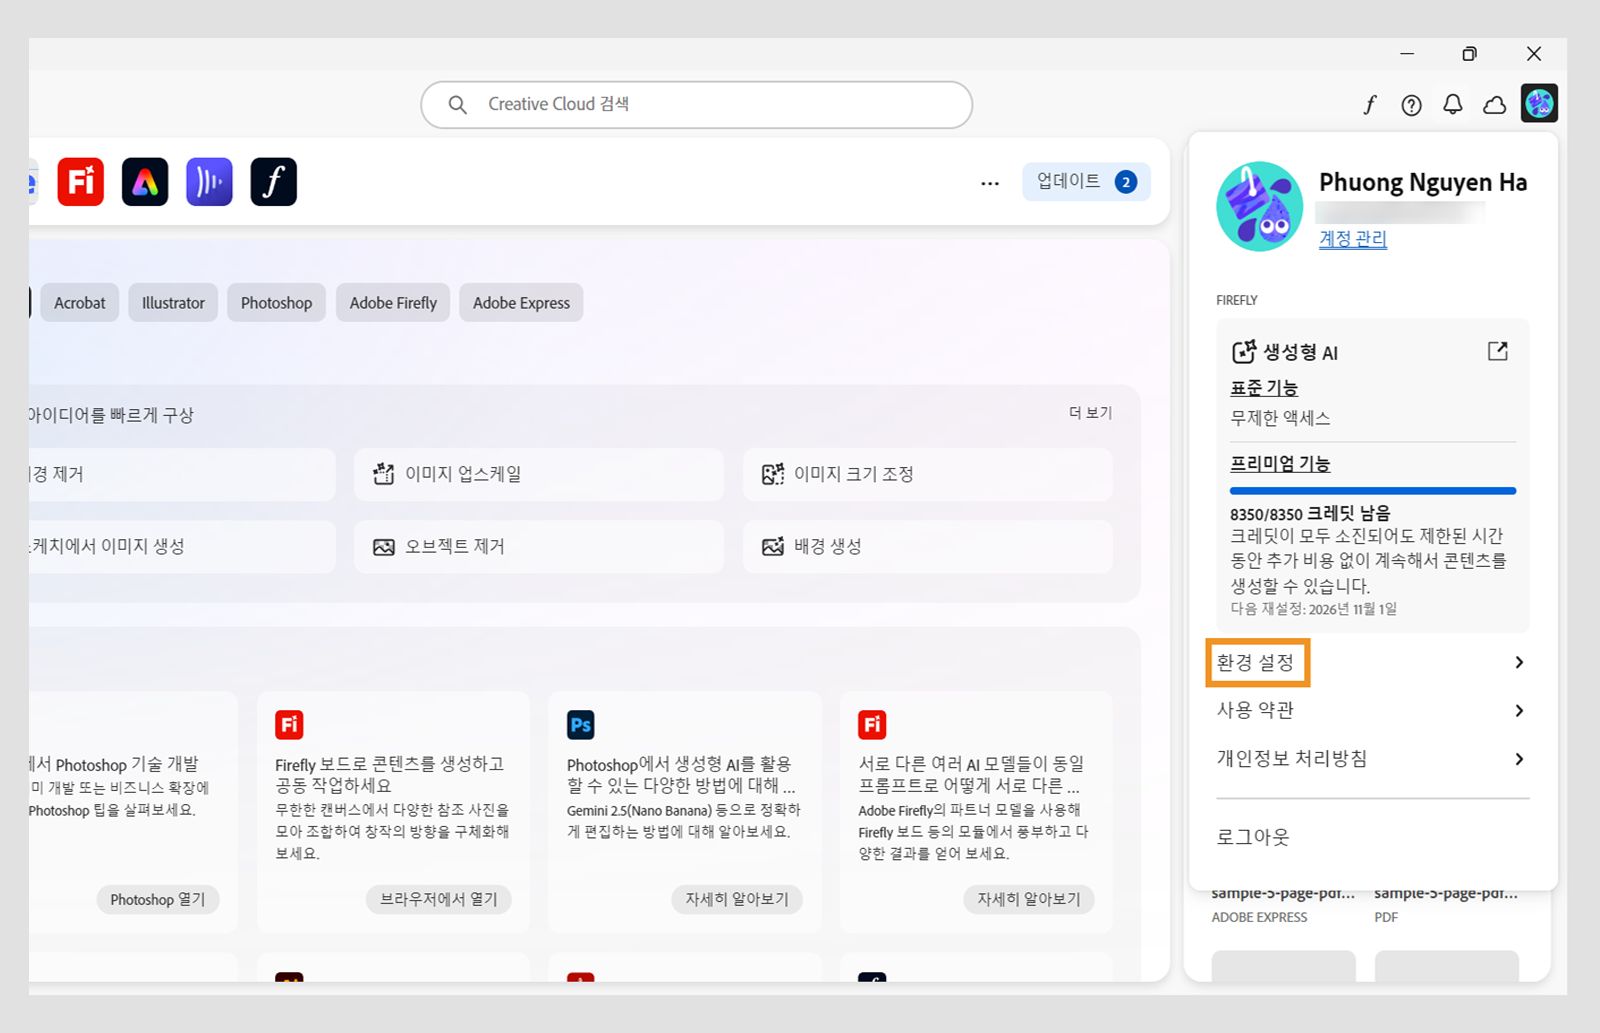Click the 배경 생성 icon
The image size is (1600, 1033).
[x=773, y=547]
